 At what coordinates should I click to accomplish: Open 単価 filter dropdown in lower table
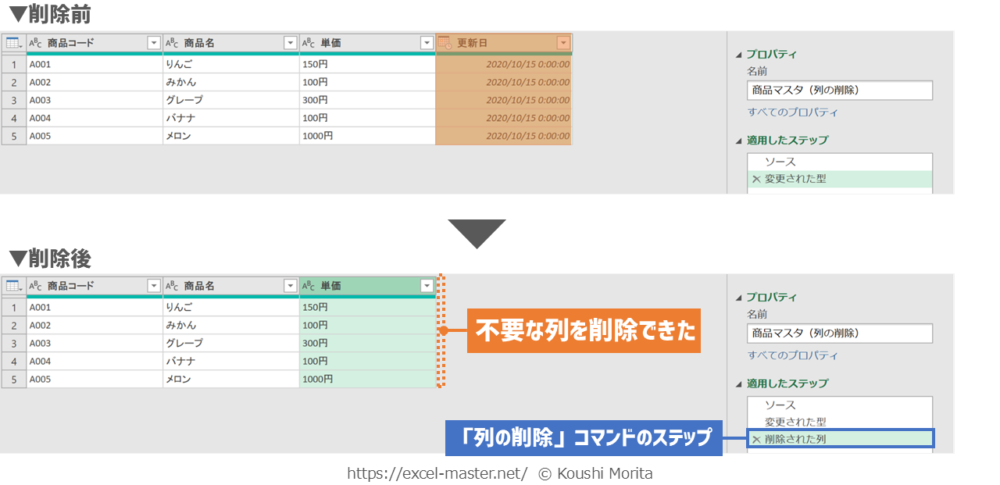pos(427,286)
